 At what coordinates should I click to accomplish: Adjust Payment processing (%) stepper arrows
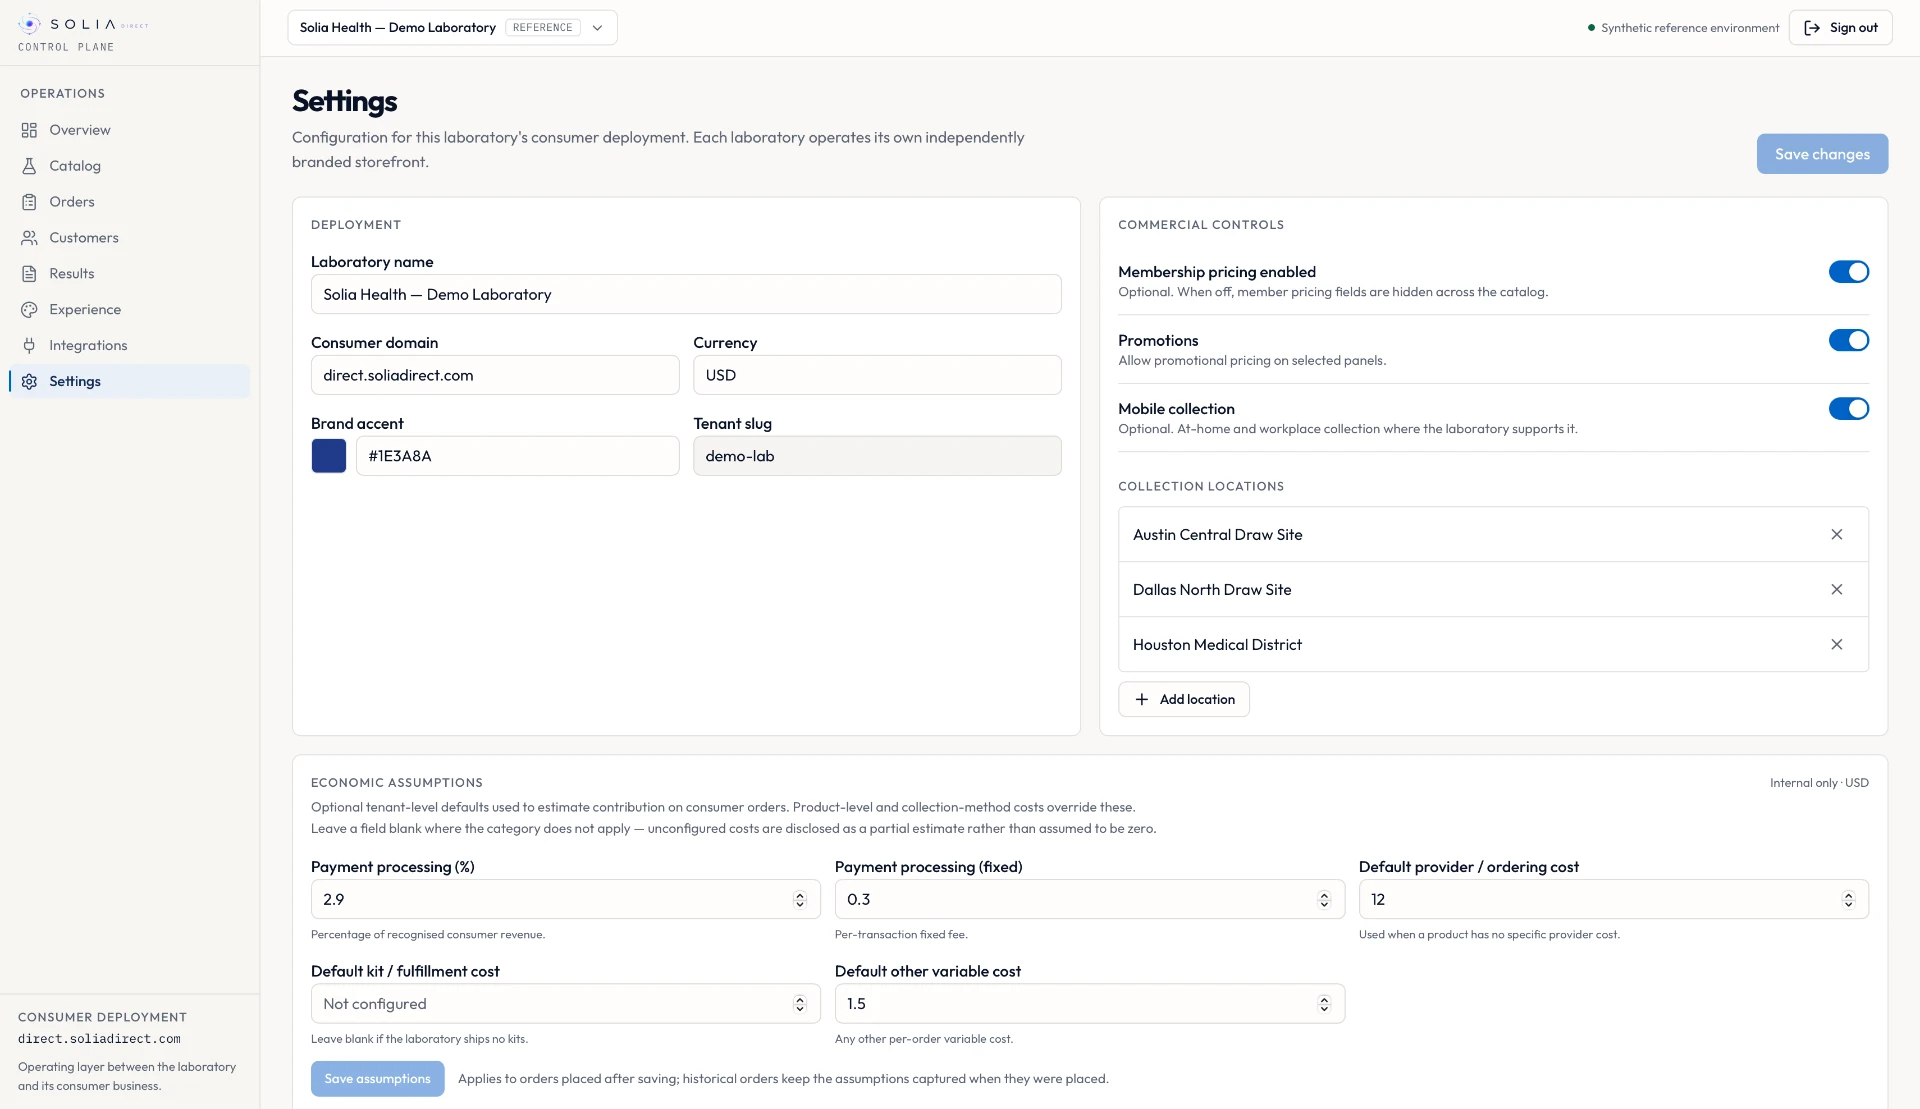800,900
